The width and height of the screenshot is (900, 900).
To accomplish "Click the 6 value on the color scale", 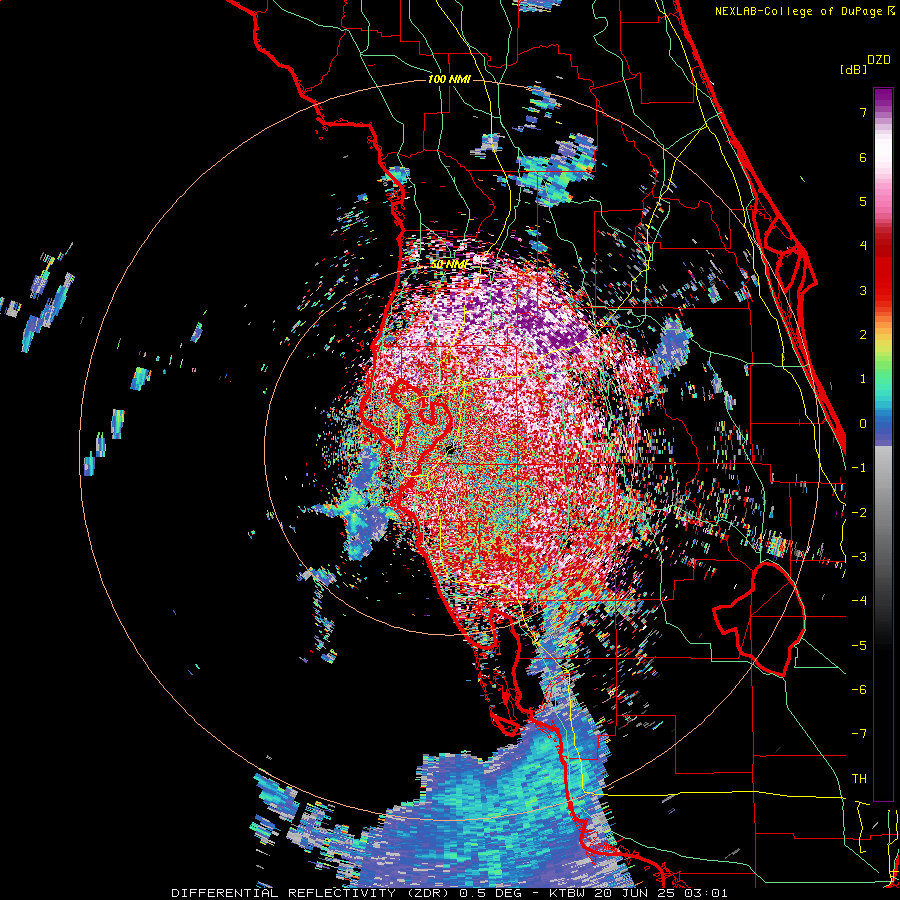I will 863,157.
